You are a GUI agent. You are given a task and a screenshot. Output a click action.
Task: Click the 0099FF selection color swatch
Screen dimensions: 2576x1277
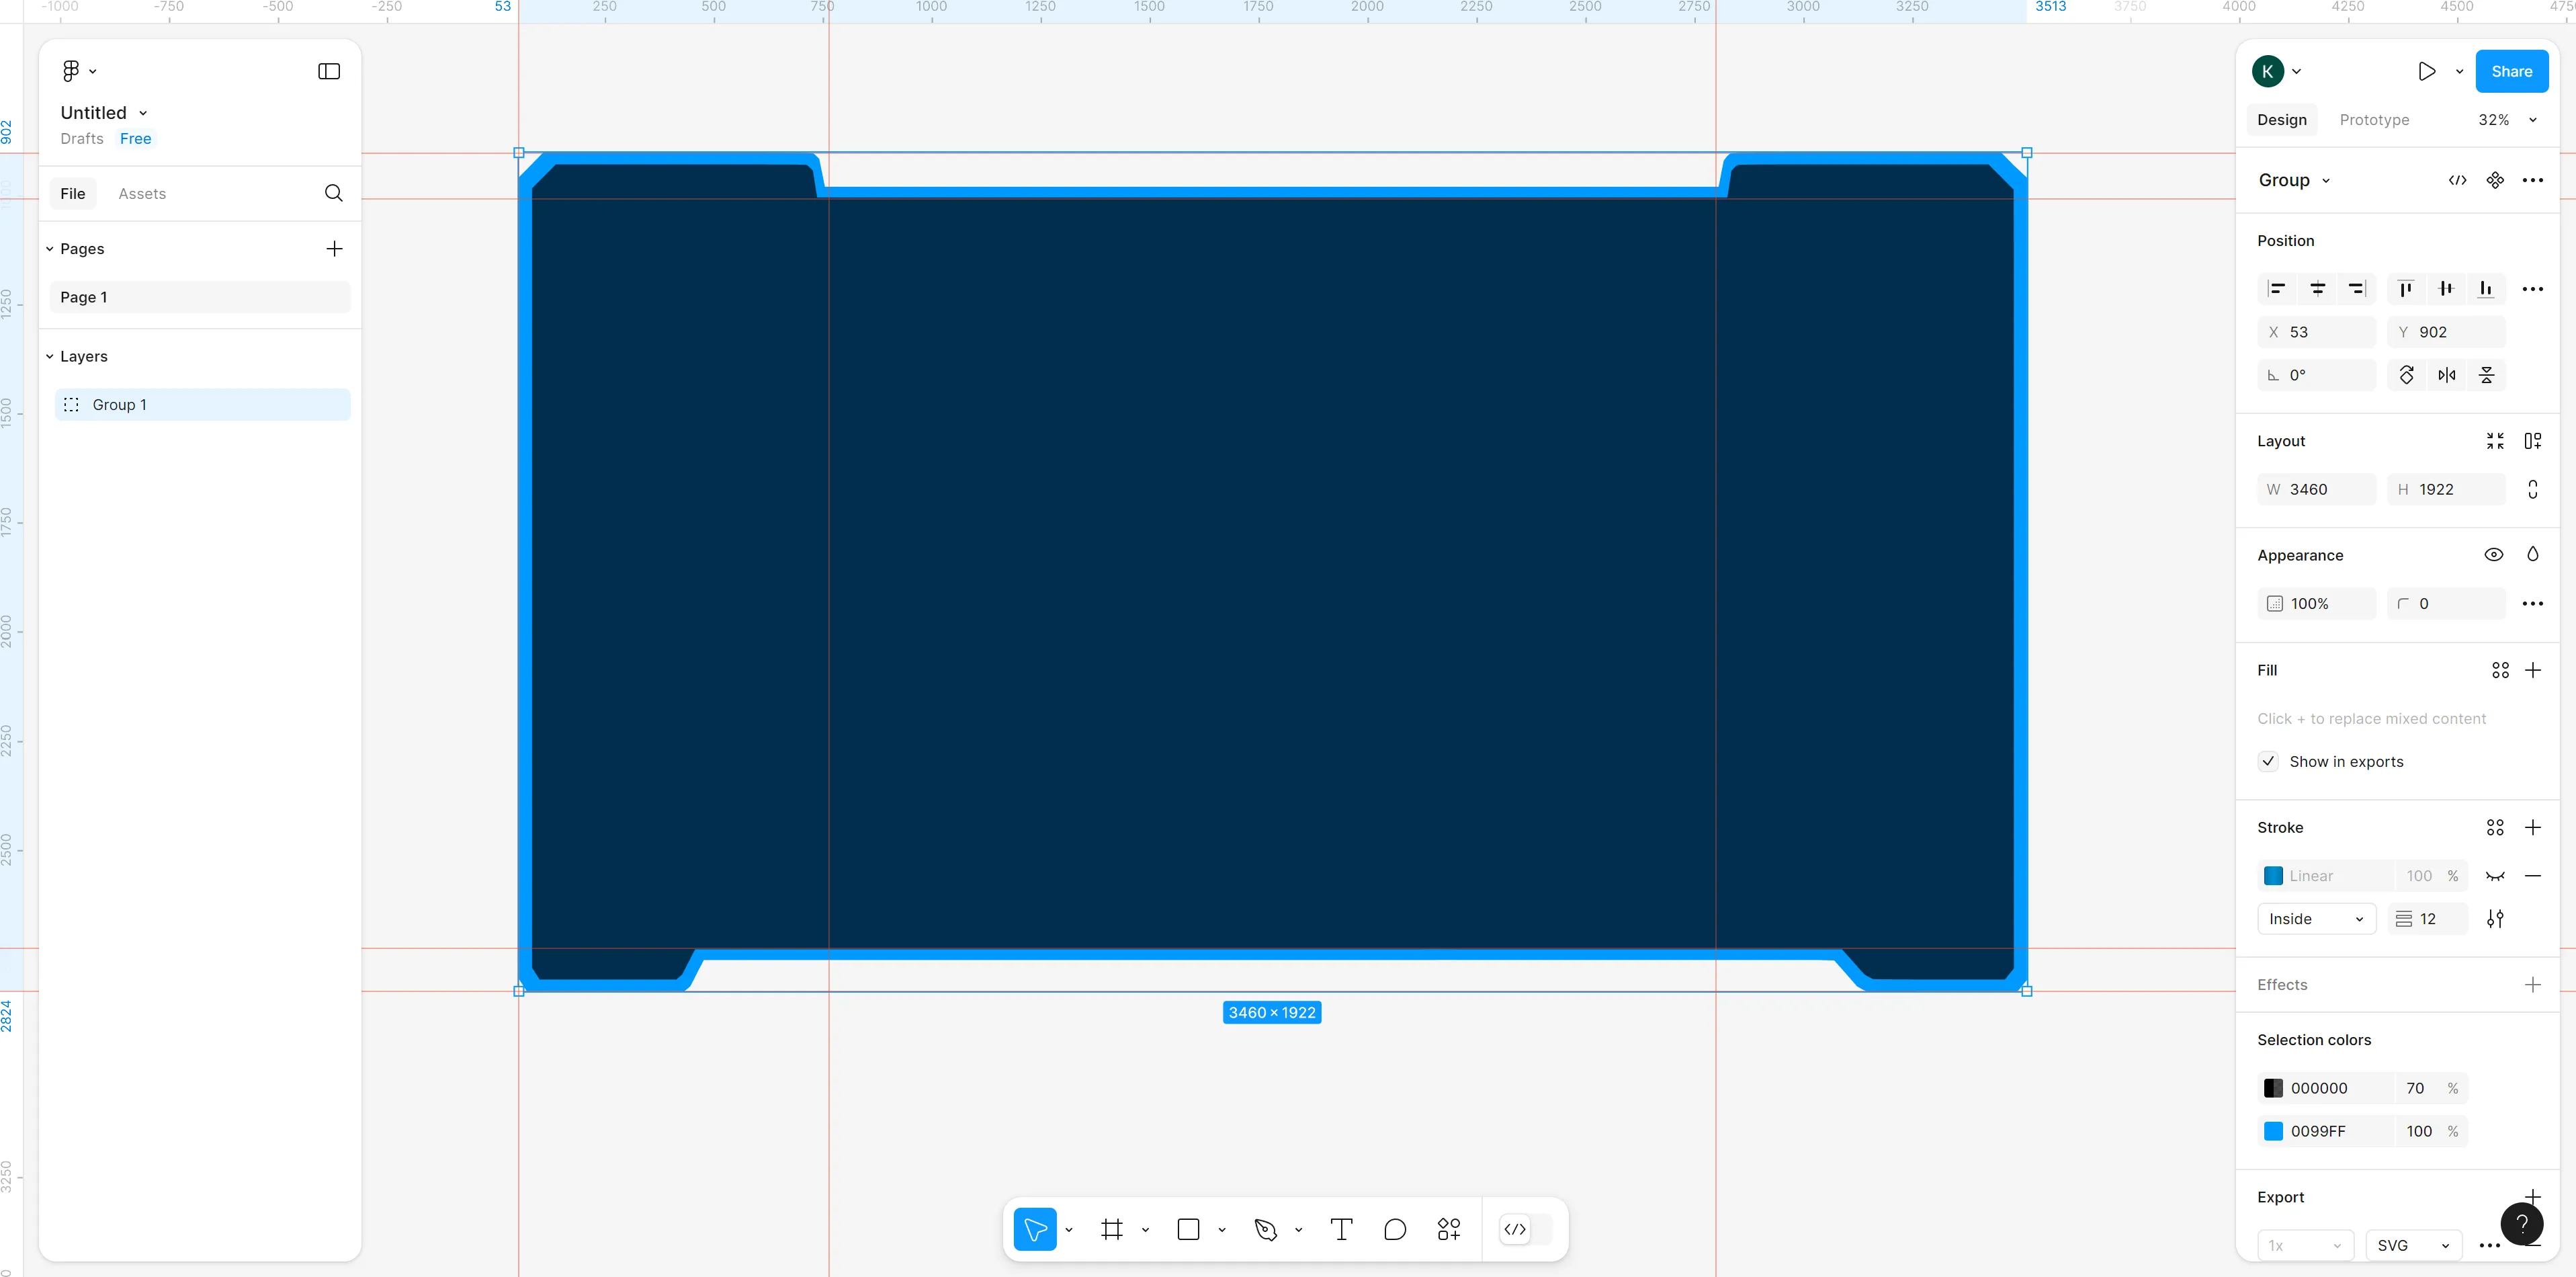2273,1131
